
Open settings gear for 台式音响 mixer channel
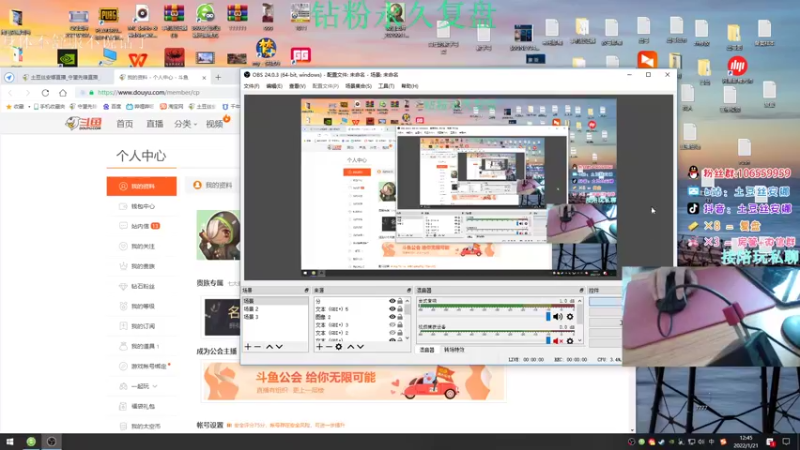tap(570, 317)
